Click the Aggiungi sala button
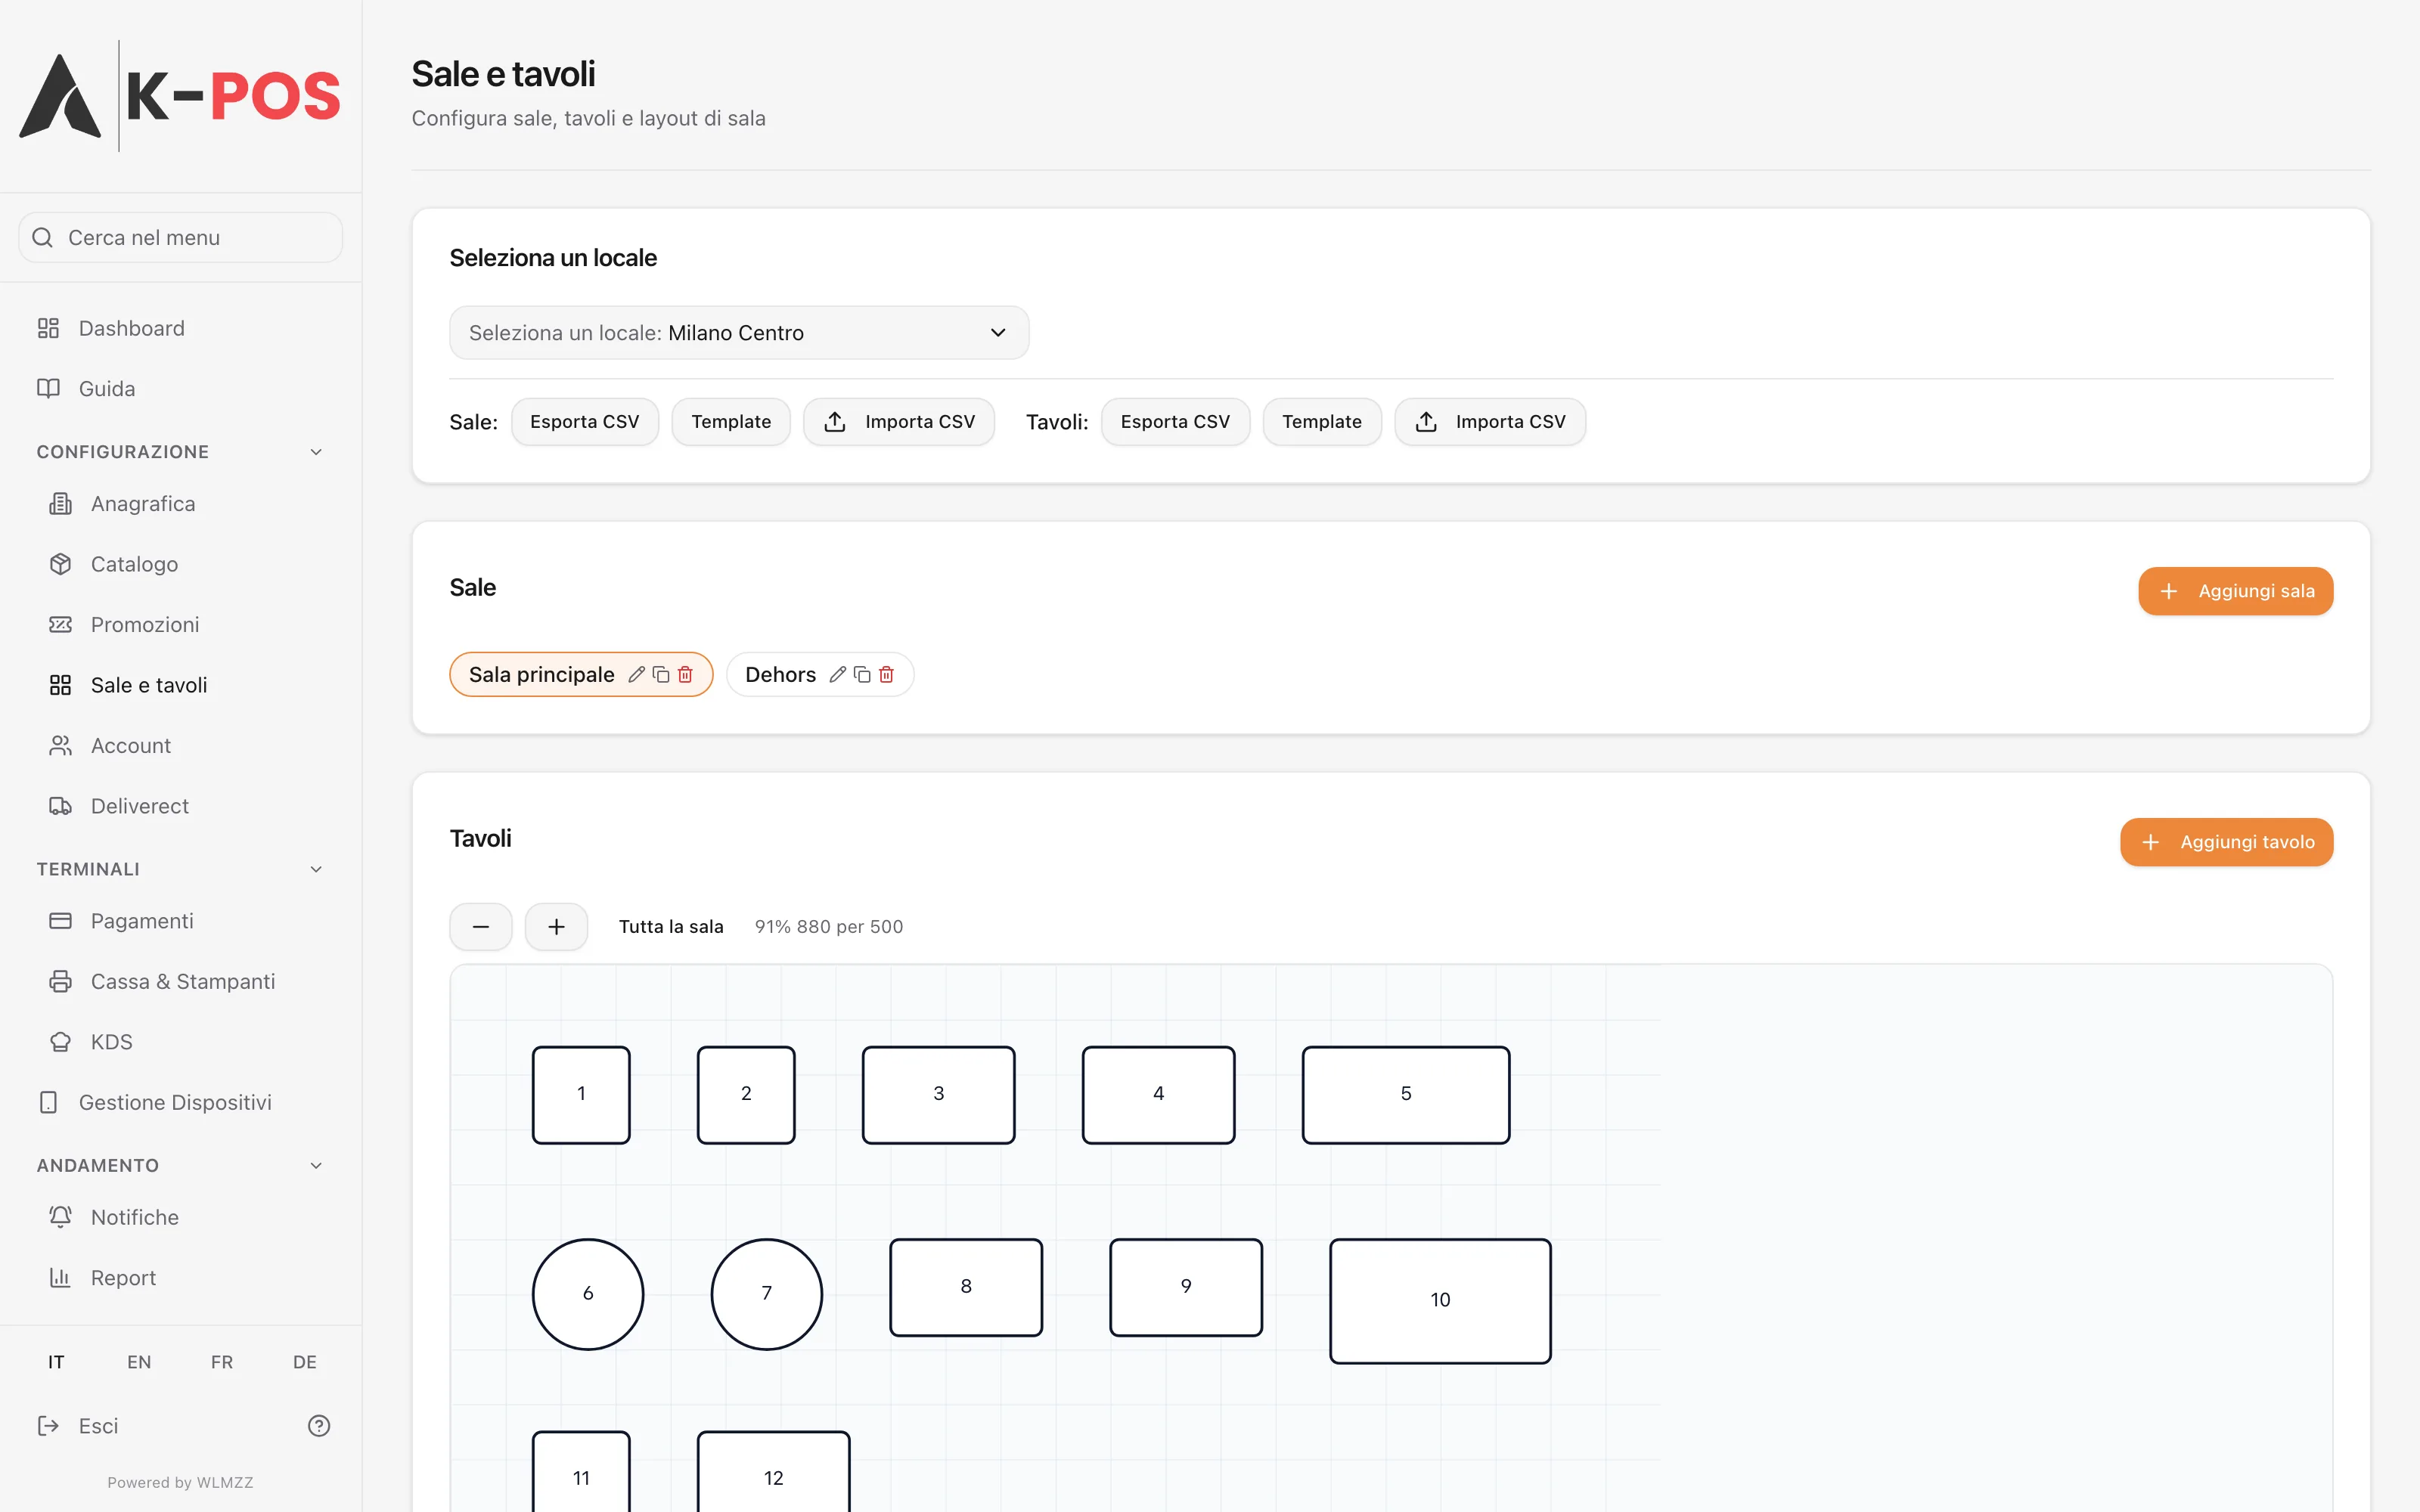The image size is (2420, 1512). [2235, 591]
